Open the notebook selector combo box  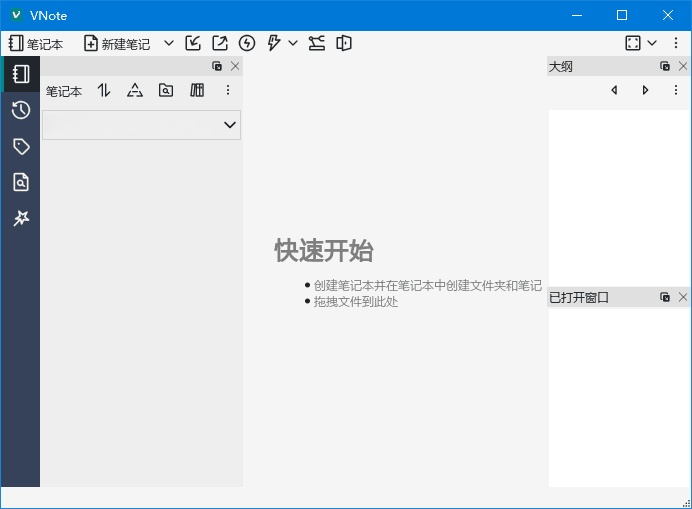click(141, 125)
